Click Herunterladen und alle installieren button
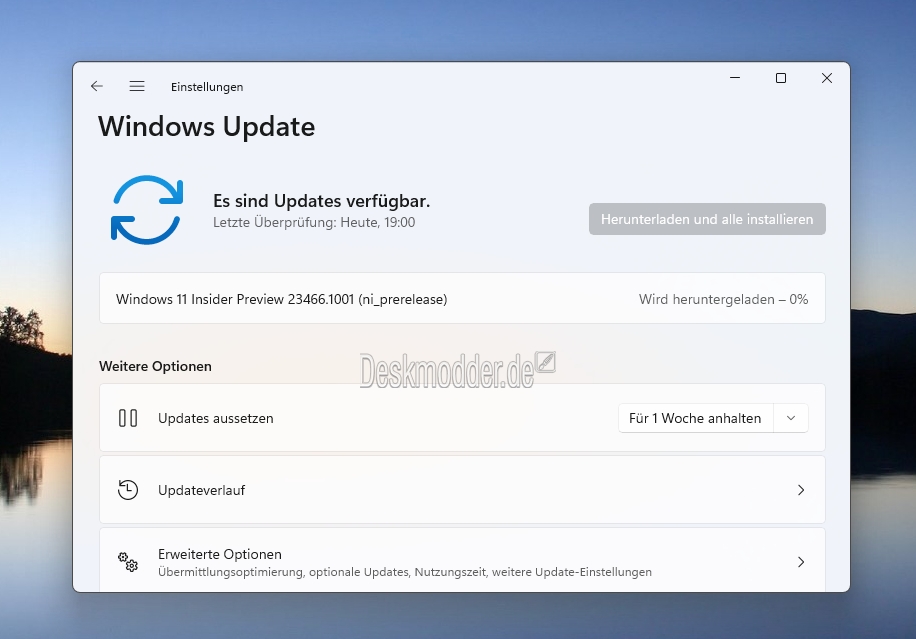916x639 pixels. point(707,219)
